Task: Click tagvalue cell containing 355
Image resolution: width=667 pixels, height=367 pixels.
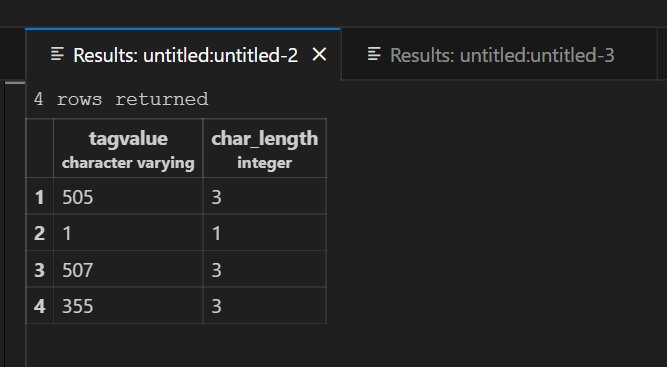Action: (128, 305)
